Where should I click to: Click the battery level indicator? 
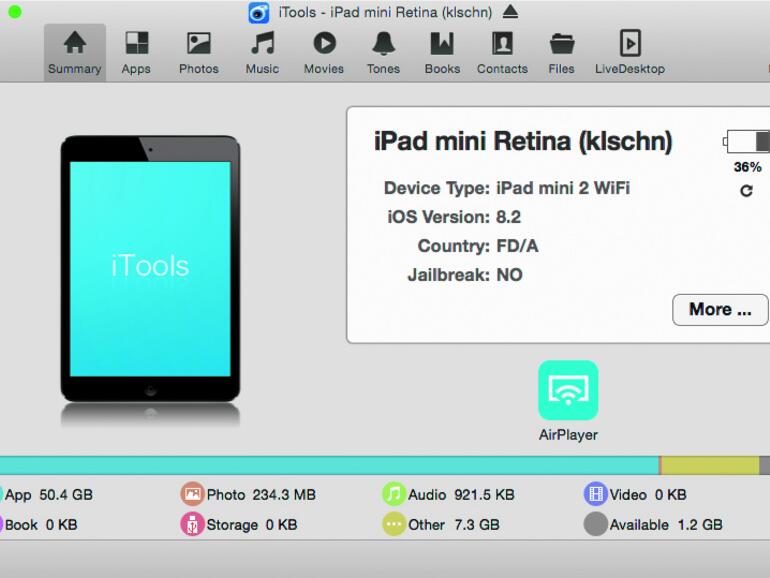(x=746, y=141)
